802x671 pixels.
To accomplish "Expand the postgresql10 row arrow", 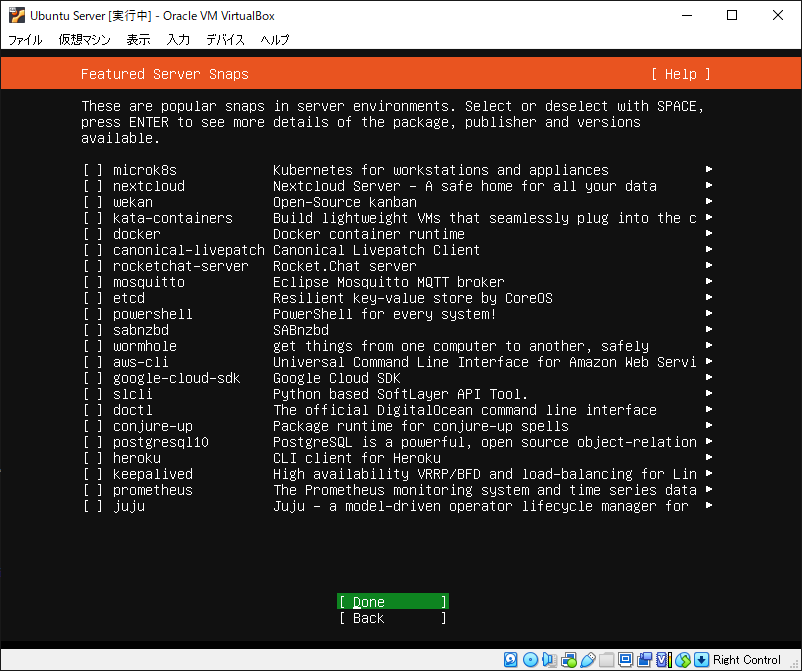I will click(x=709, y=441).
